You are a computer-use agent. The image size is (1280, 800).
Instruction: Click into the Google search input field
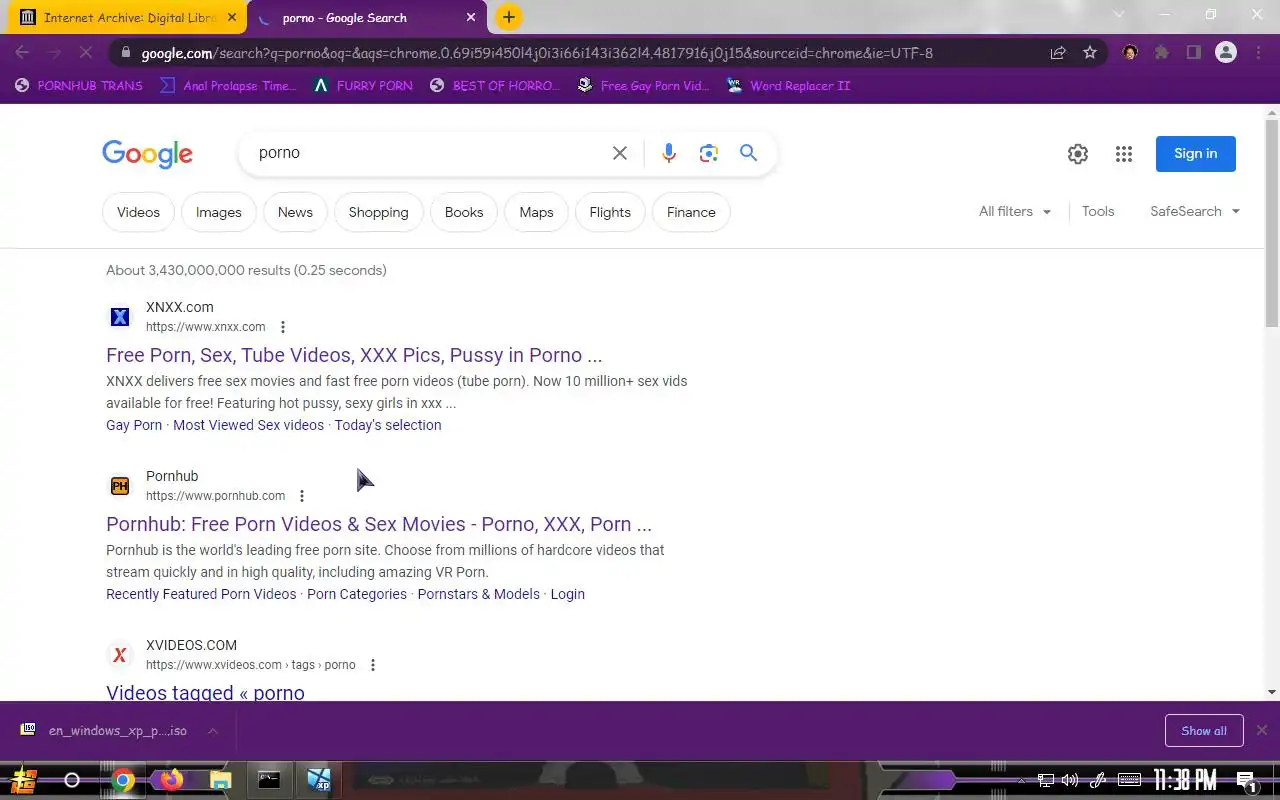click(430, 153)
